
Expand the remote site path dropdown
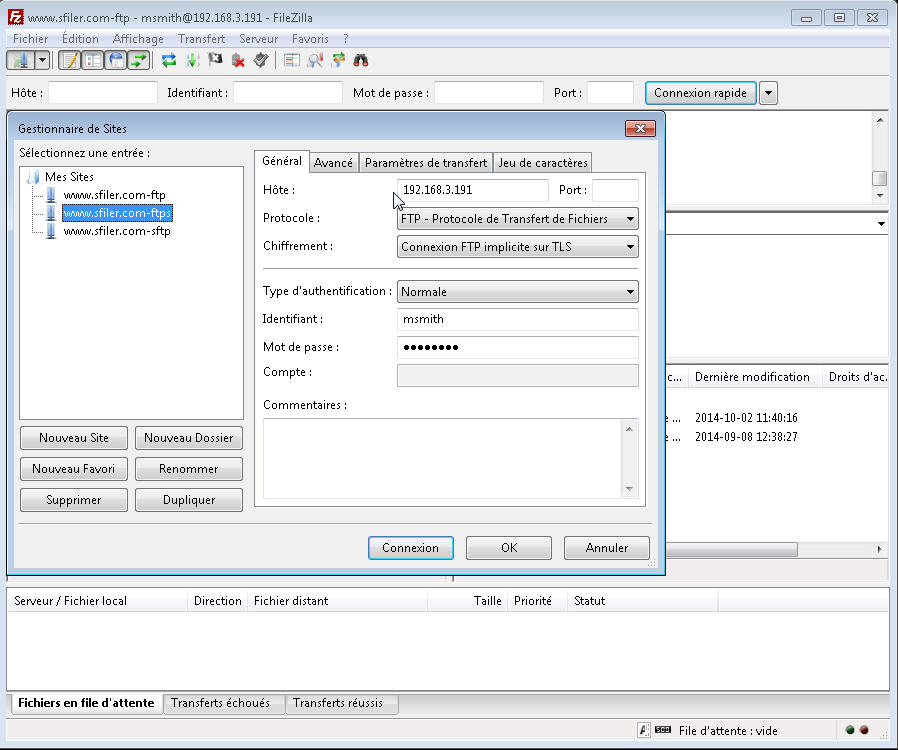click(x=881, y=224)
